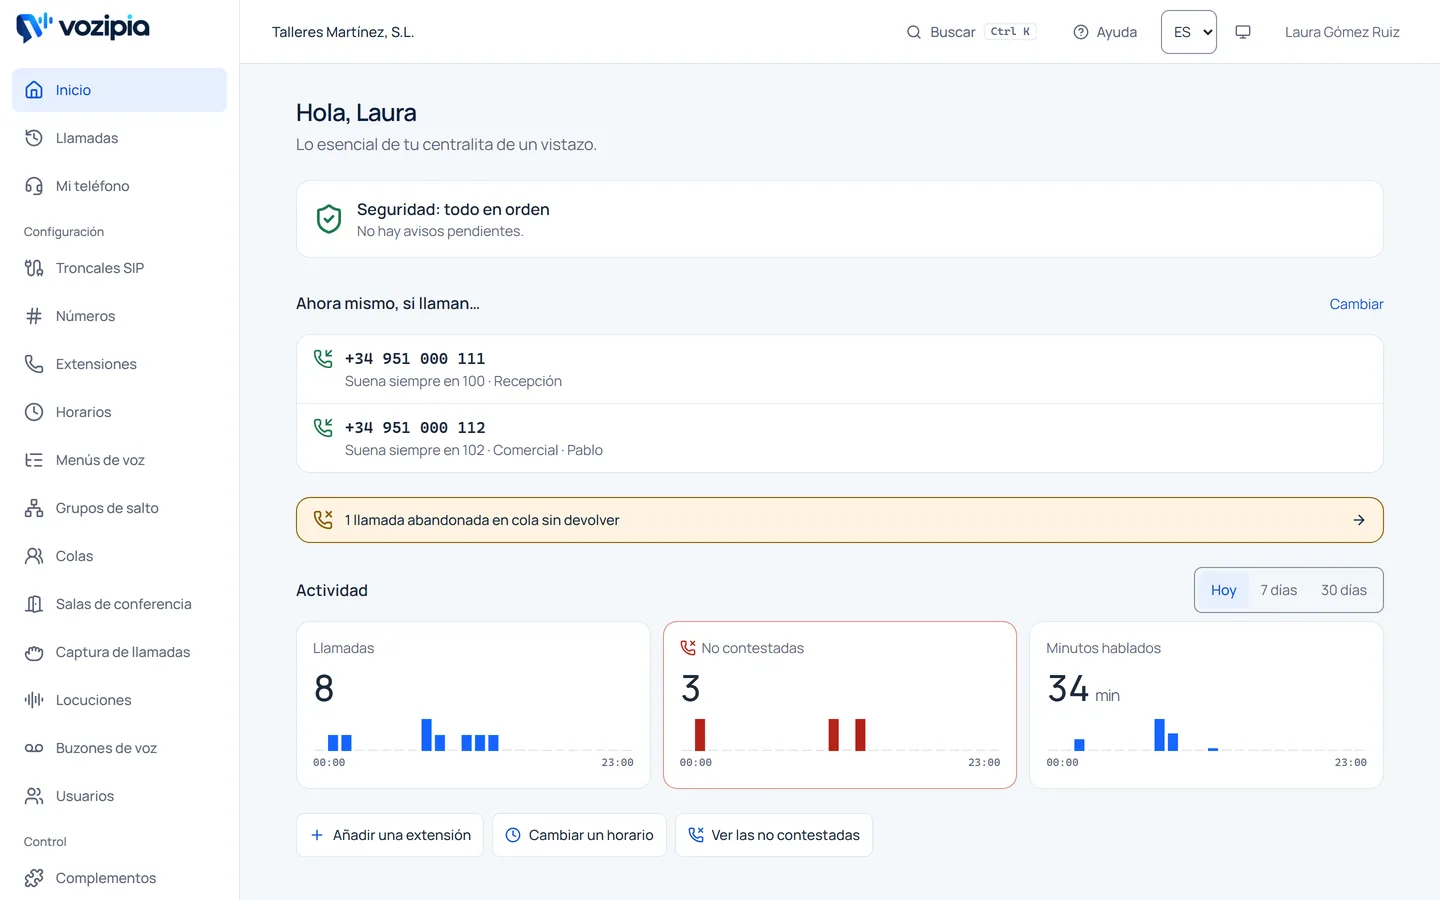Click the arrow on the abandoned call banner
Screen dimensions: 1440x900
(1359, 520)
